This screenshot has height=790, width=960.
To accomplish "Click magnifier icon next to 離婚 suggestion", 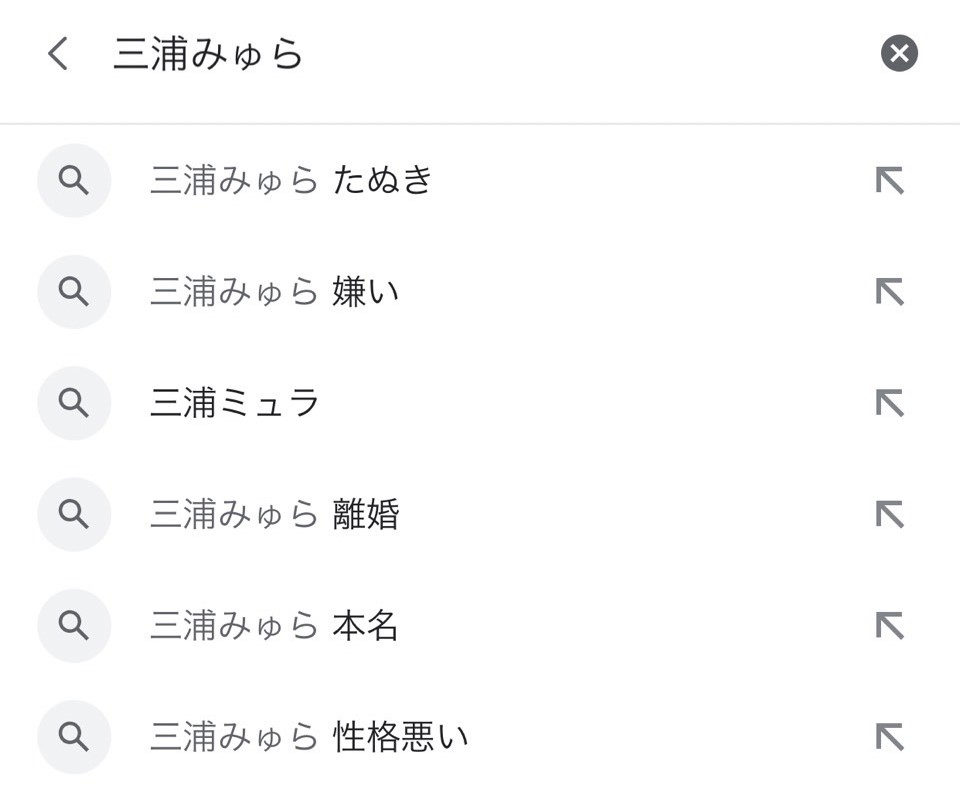I will [74, 514].
